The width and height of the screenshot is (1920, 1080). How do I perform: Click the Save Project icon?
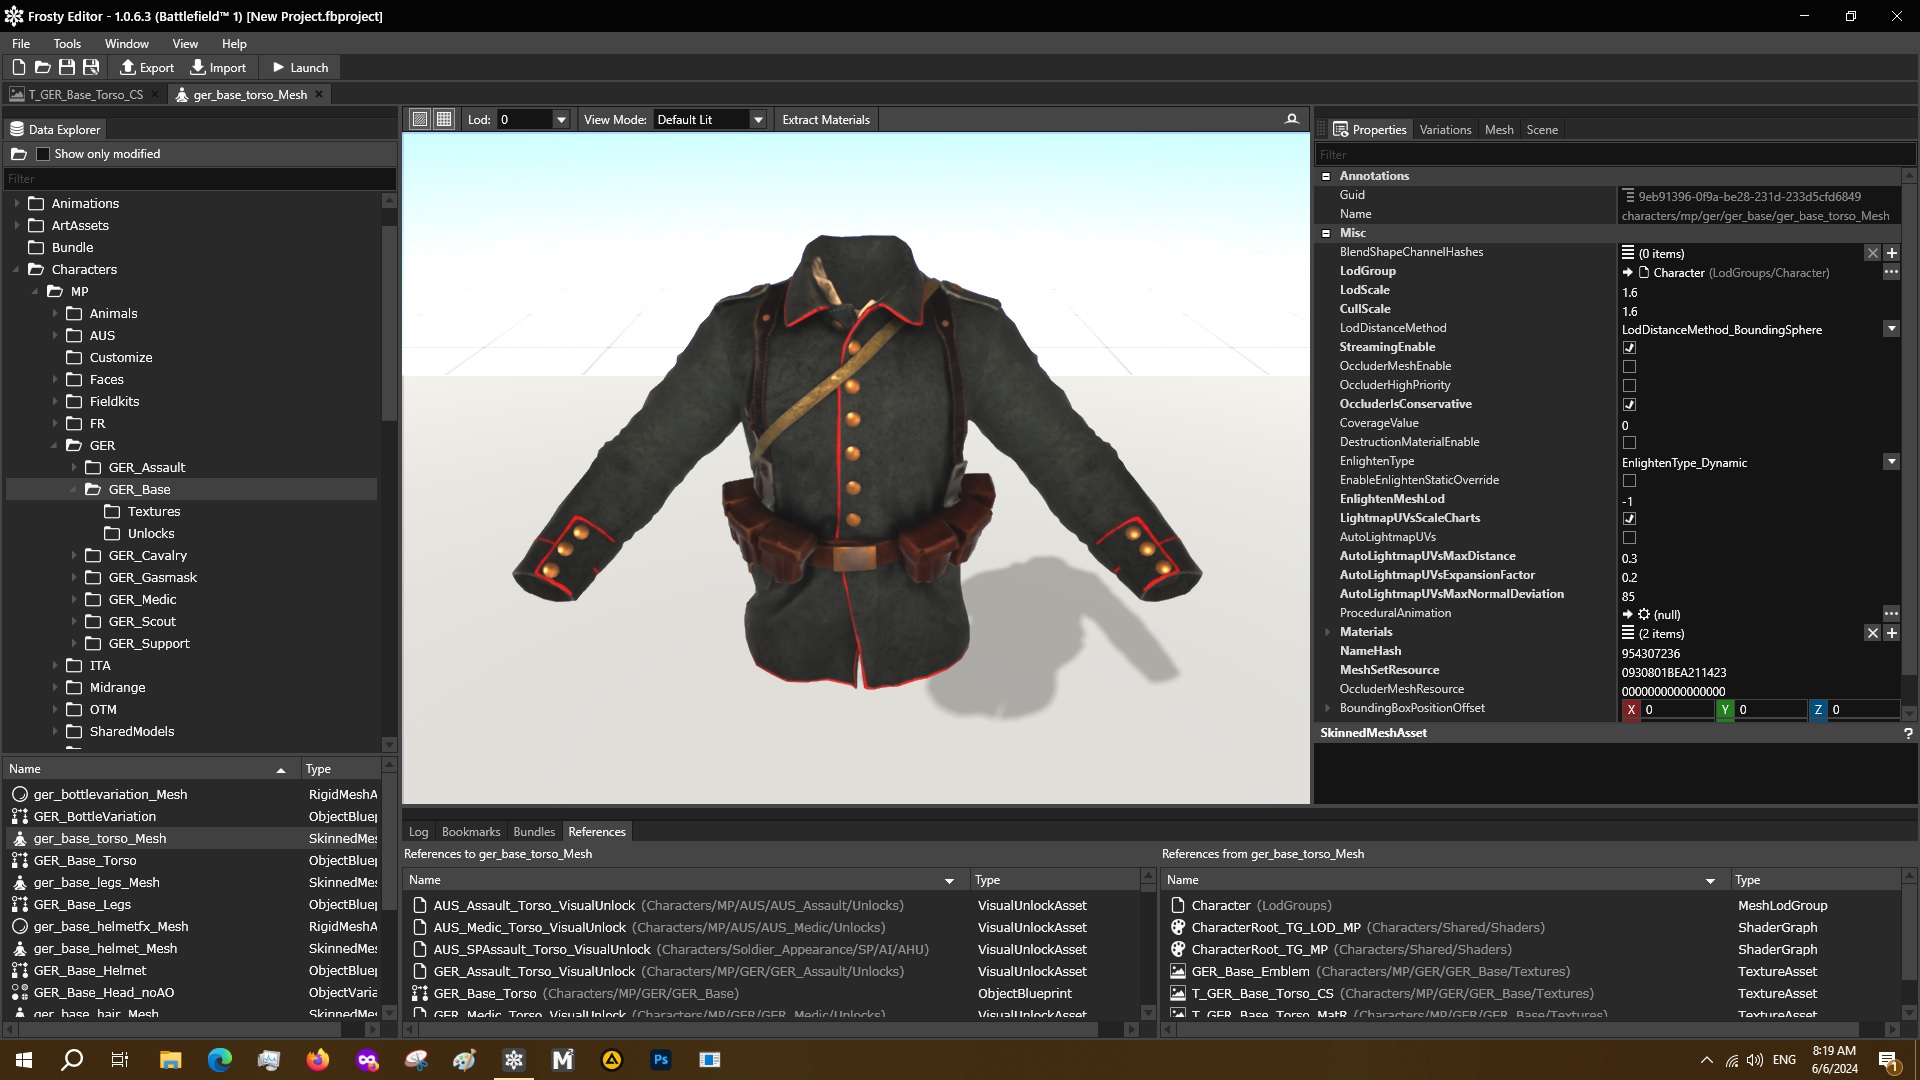[x=66, y=67]
